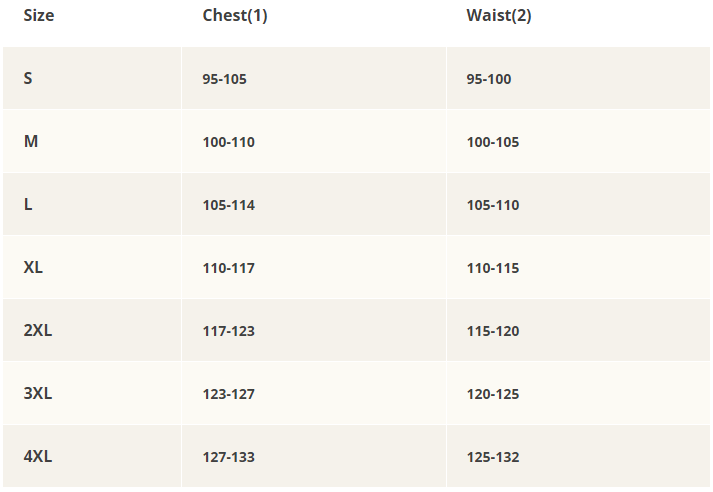713x492 pixels.
Task: Click chest measurement 105-114
Action: (229, 205)
